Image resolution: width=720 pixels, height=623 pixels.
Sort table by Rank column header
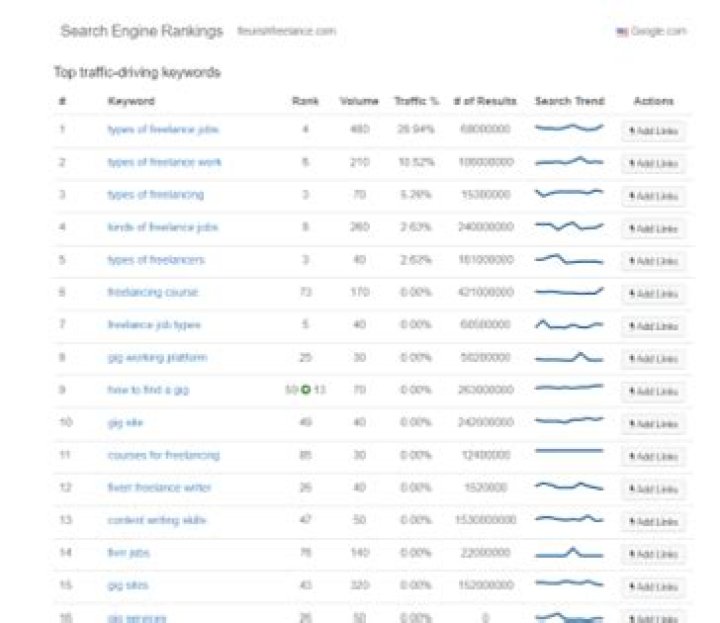click(x=305, y=101)
